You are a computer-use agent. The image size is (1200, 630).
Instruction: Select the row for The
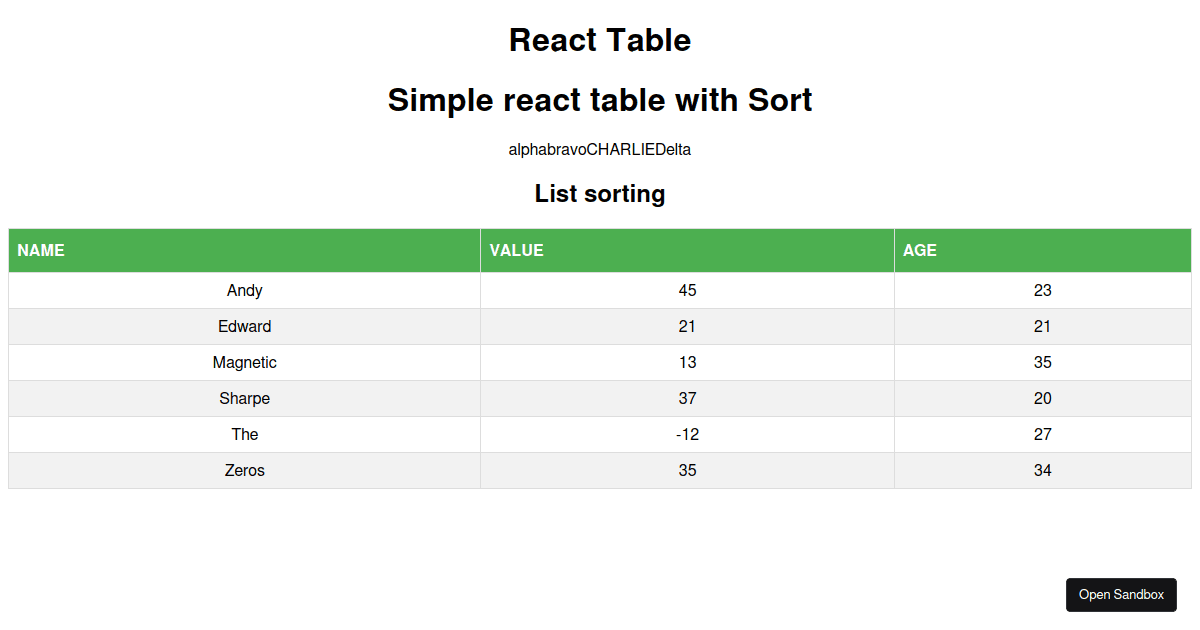pos(245,434)
